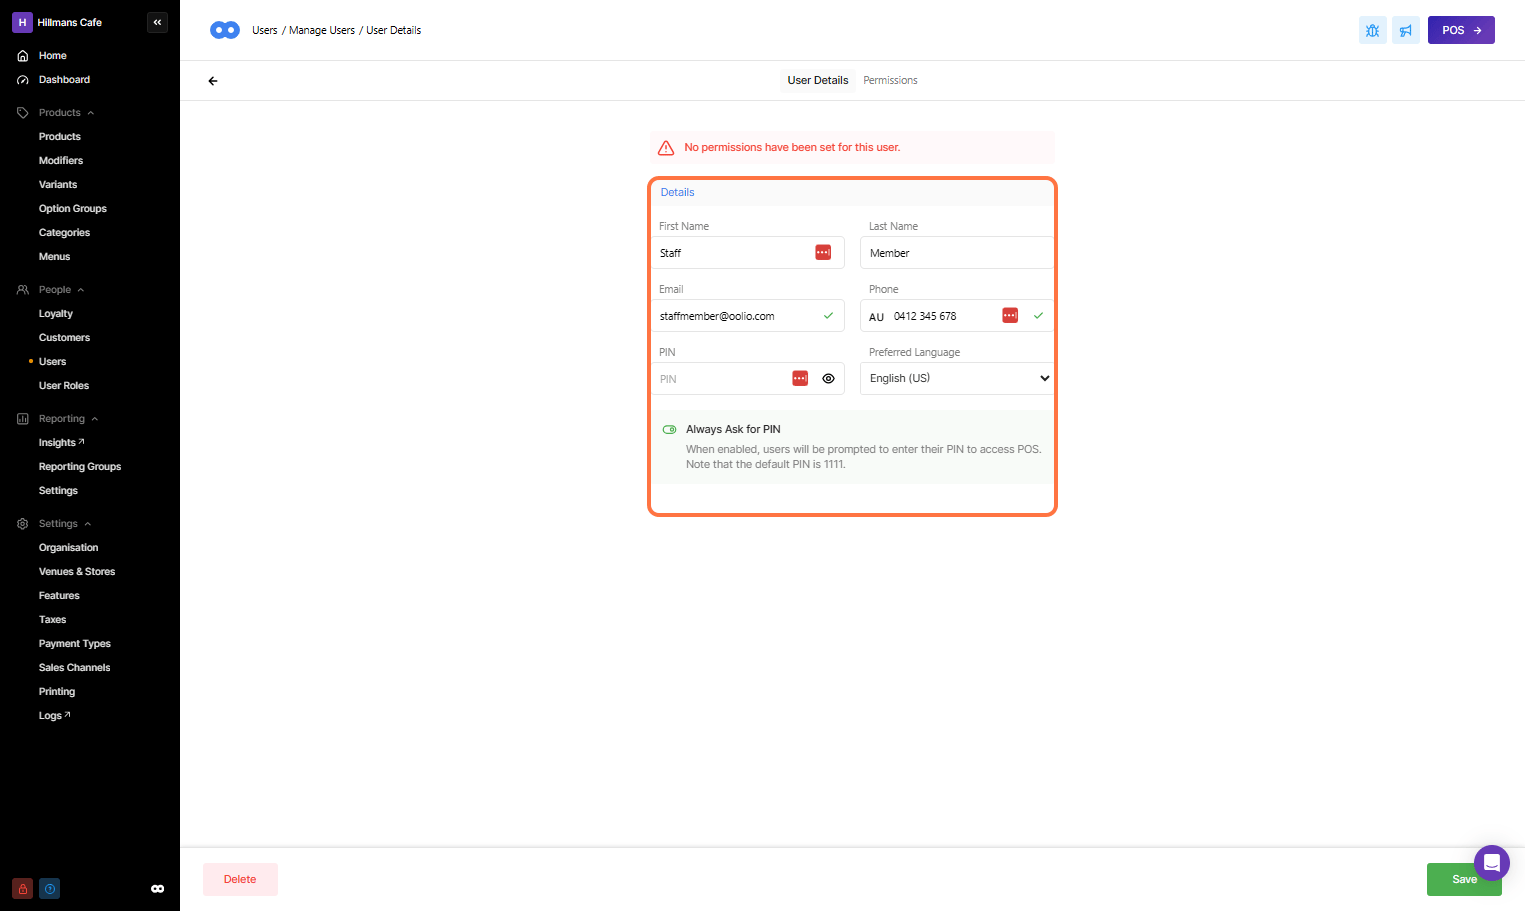Click the Oolio logo in header

[x=225, y=30]
